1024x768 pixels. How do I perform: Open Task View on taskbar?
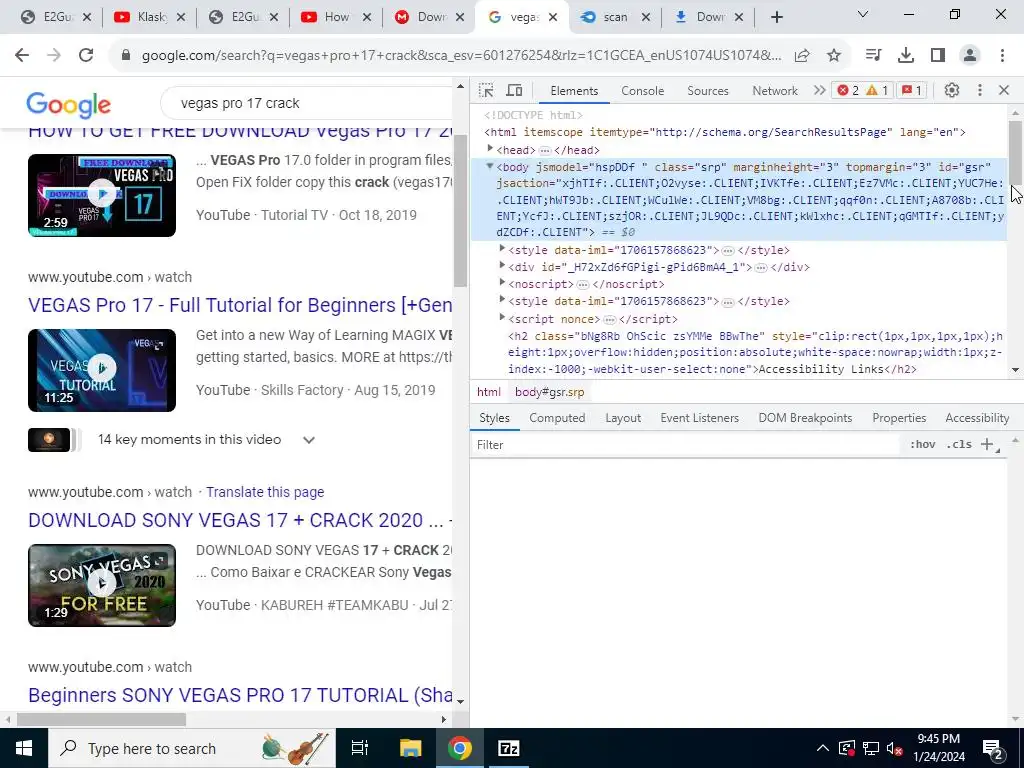pyautogui.click(x=360, y=748)
